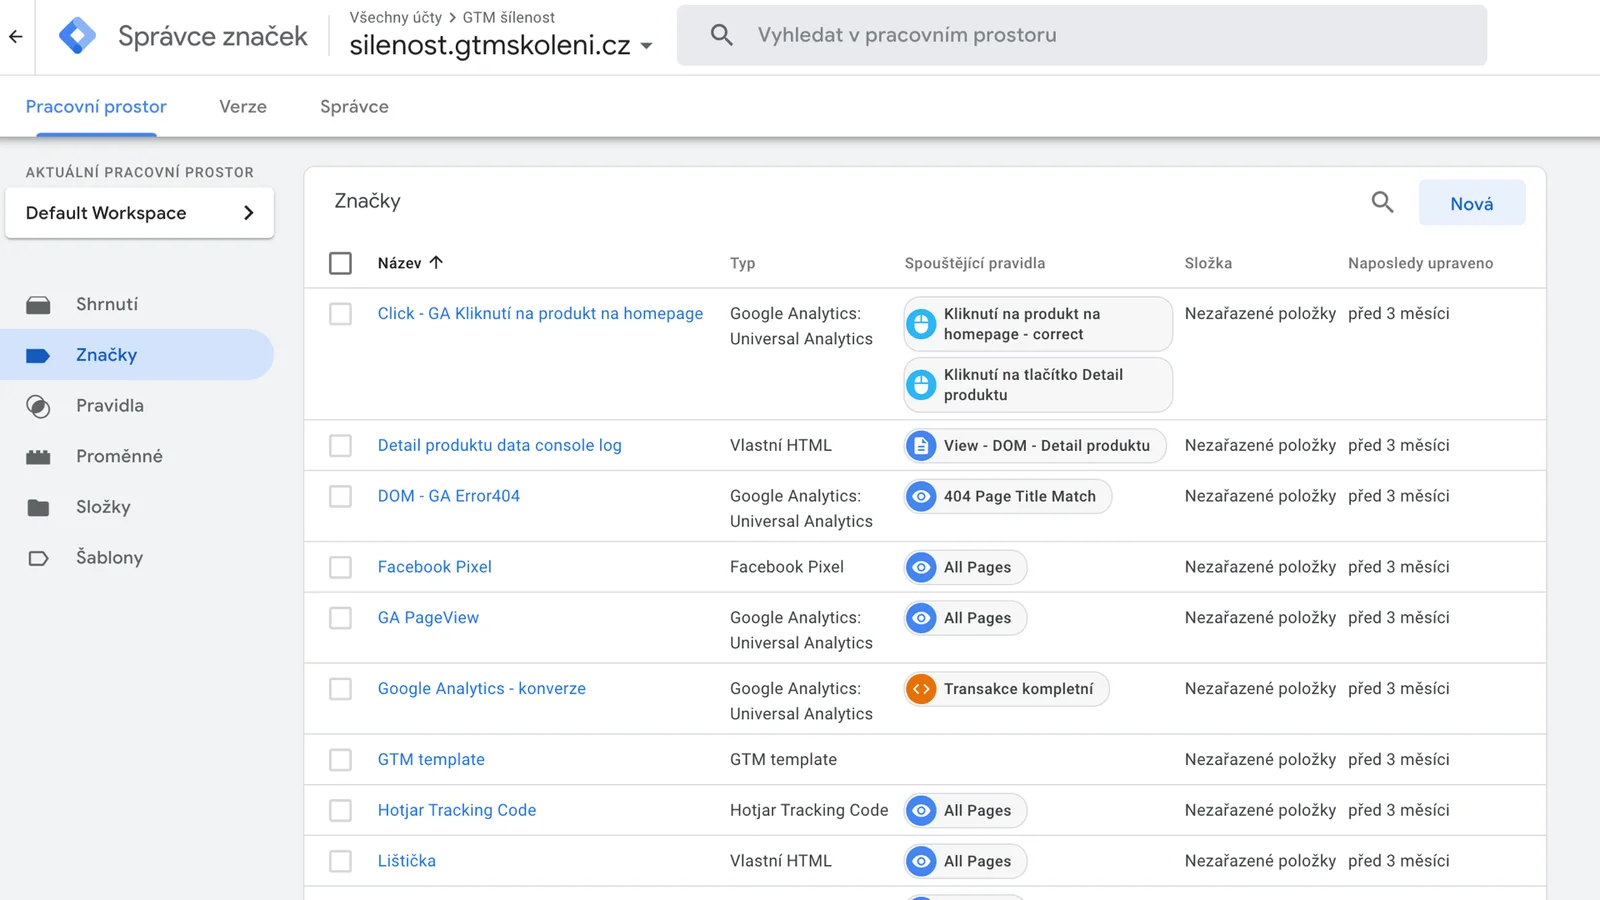Image resolution: width=1600 pixels, height=900 pixels.
Task: Click the Nová button
Action: point(1471,203)
